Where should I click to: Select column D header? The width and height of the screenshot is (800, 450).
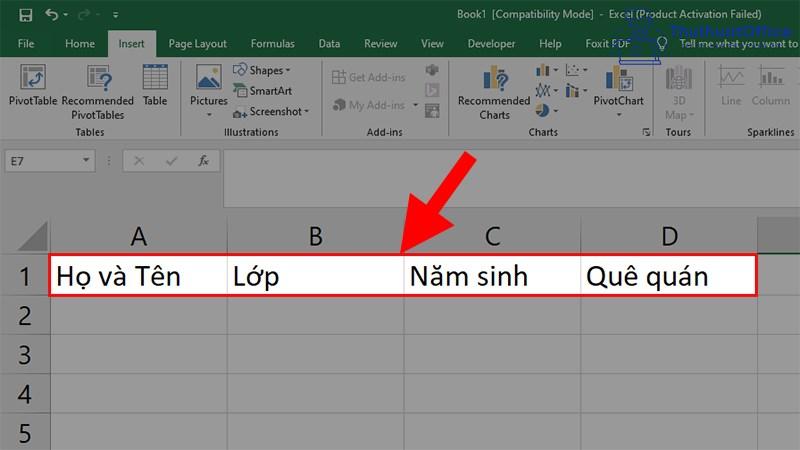click(669, 236)
